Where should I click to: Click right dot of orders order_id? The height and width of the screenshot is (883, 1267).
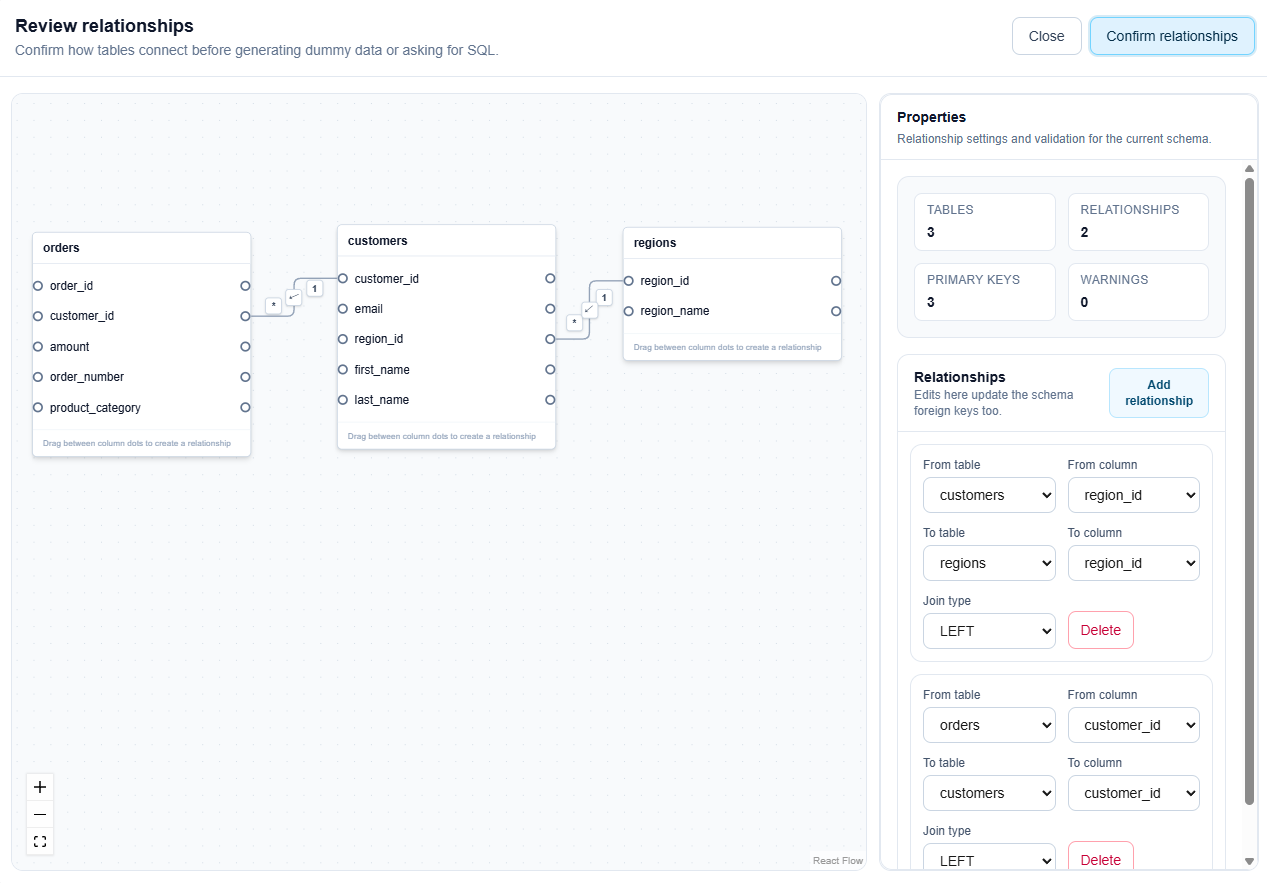coord(245,285)
